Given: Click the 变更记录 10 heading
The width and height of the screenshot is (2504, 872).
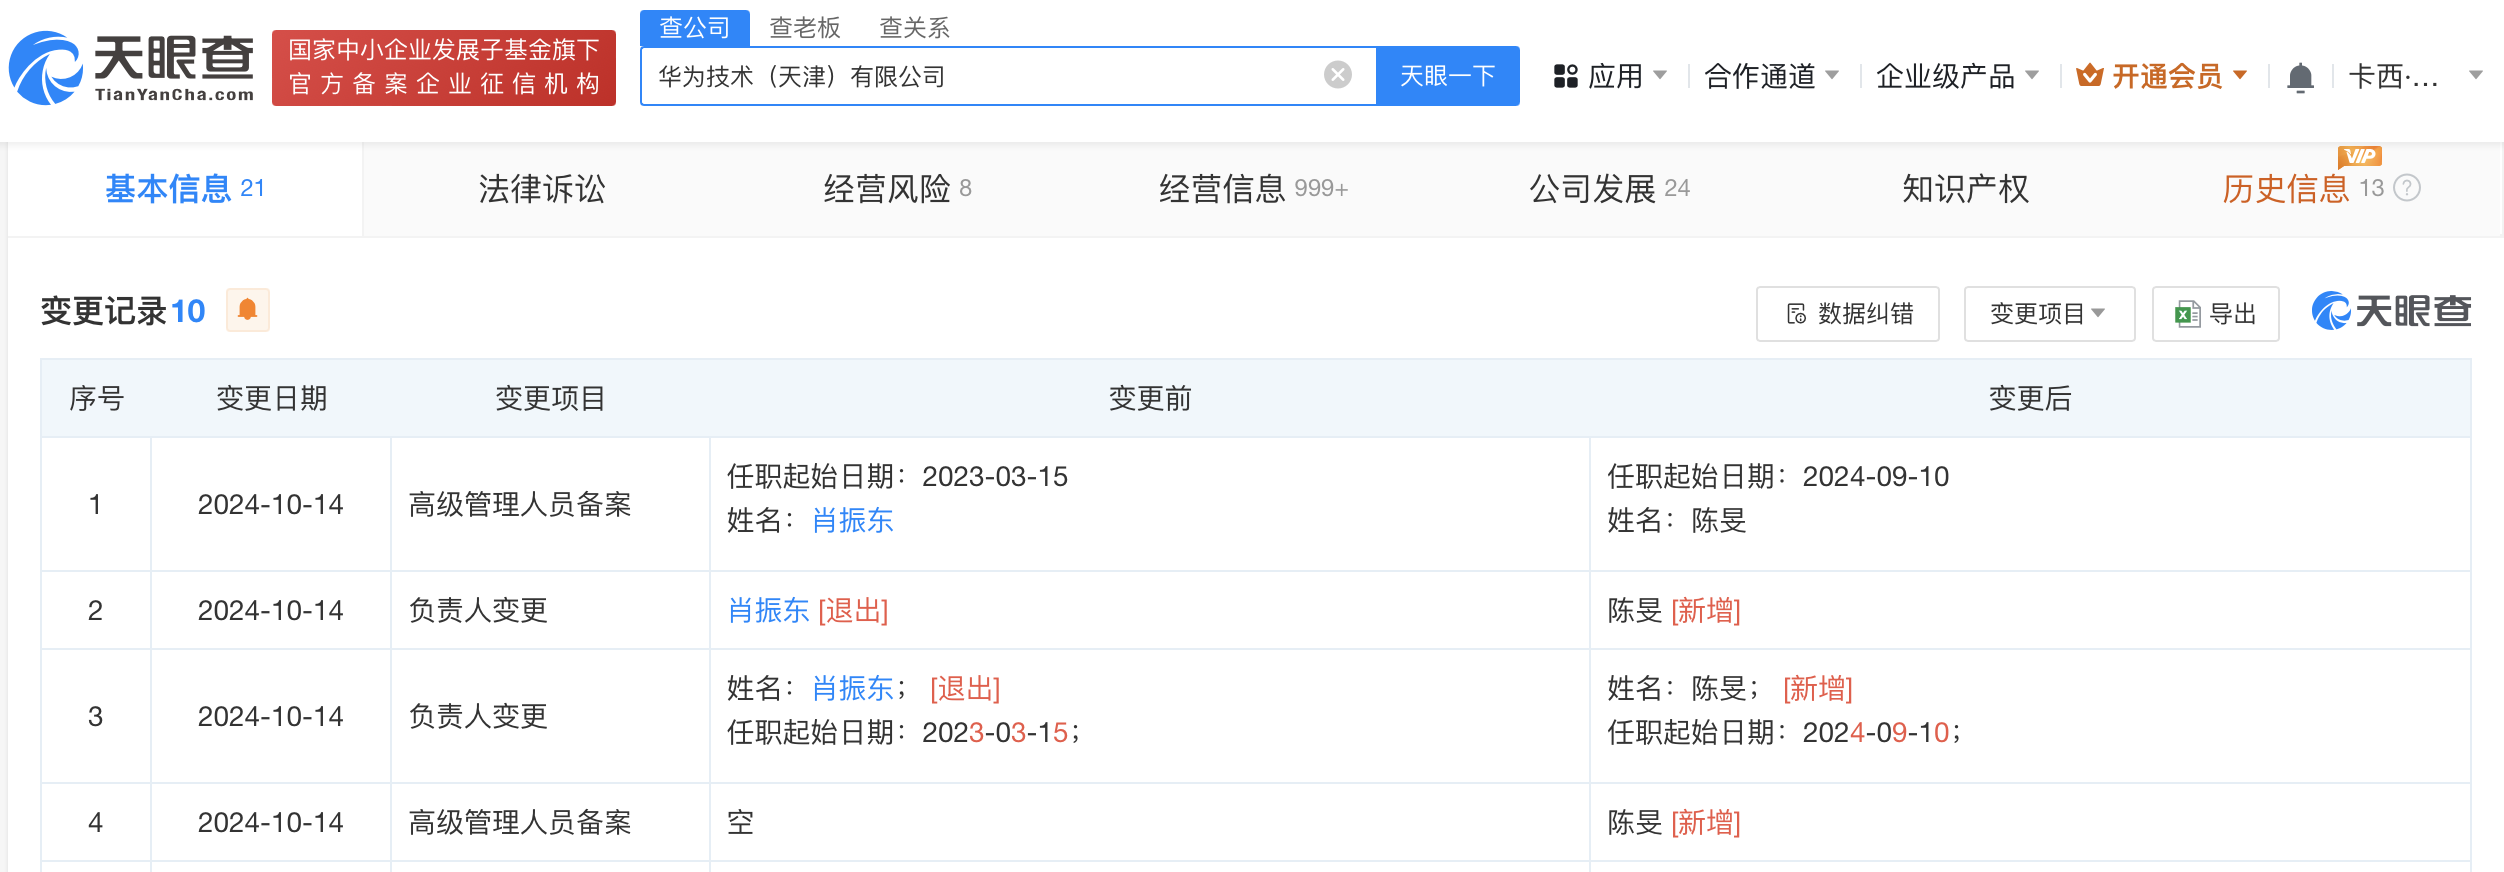Looking at the screenshot, I should click(x=123, y=311).
